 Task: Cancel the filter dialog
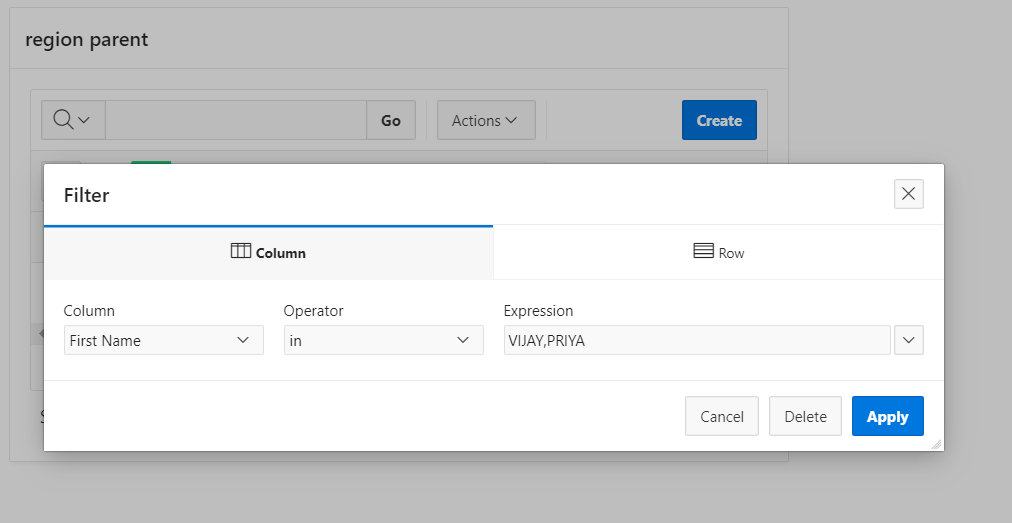click(x=722, y=416)
